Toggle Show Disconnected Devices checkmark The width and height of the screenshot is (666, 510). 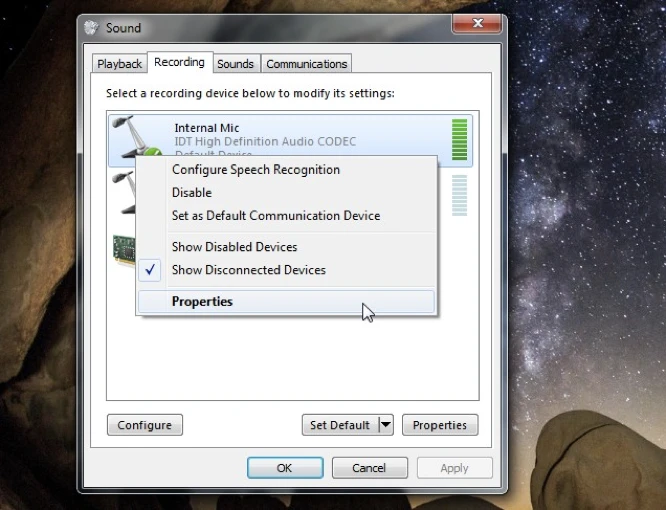point(248,270)
